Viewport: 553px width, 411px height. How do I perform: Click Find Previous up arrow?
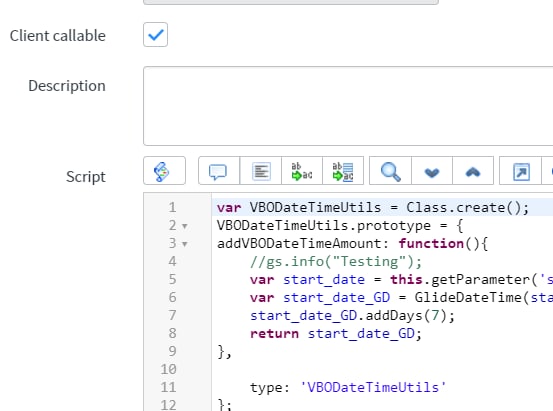click(x=473, y=171)
